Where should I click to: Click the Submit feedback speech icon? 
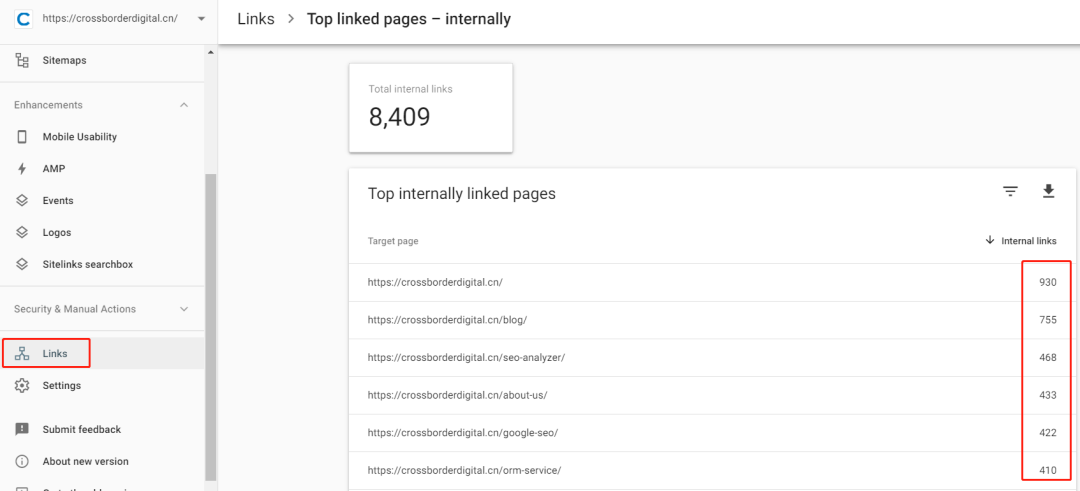point(22,430)
